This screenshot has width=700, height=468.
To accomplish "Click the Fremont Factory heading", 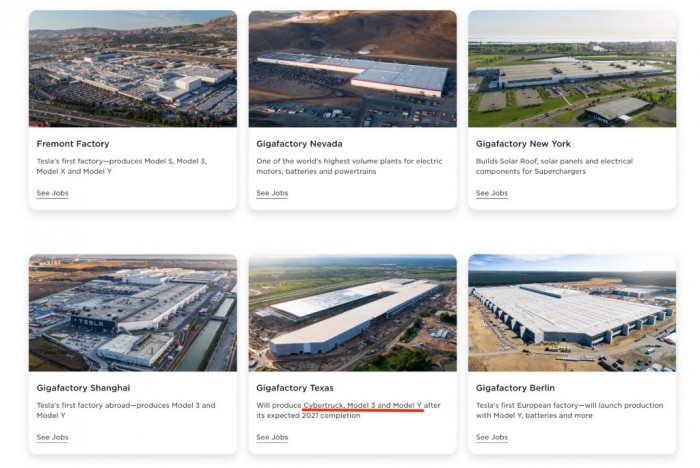I will (x=72, y=144).
